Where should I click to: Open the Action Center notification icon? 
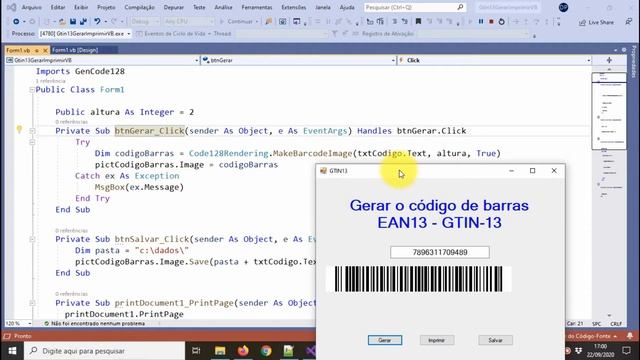tap(627, 351)
